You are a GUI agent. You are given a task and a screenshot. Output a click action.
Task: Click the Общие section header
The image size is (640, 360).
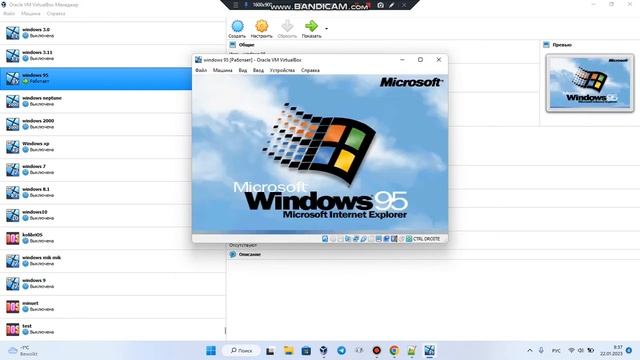pos(247,45)
